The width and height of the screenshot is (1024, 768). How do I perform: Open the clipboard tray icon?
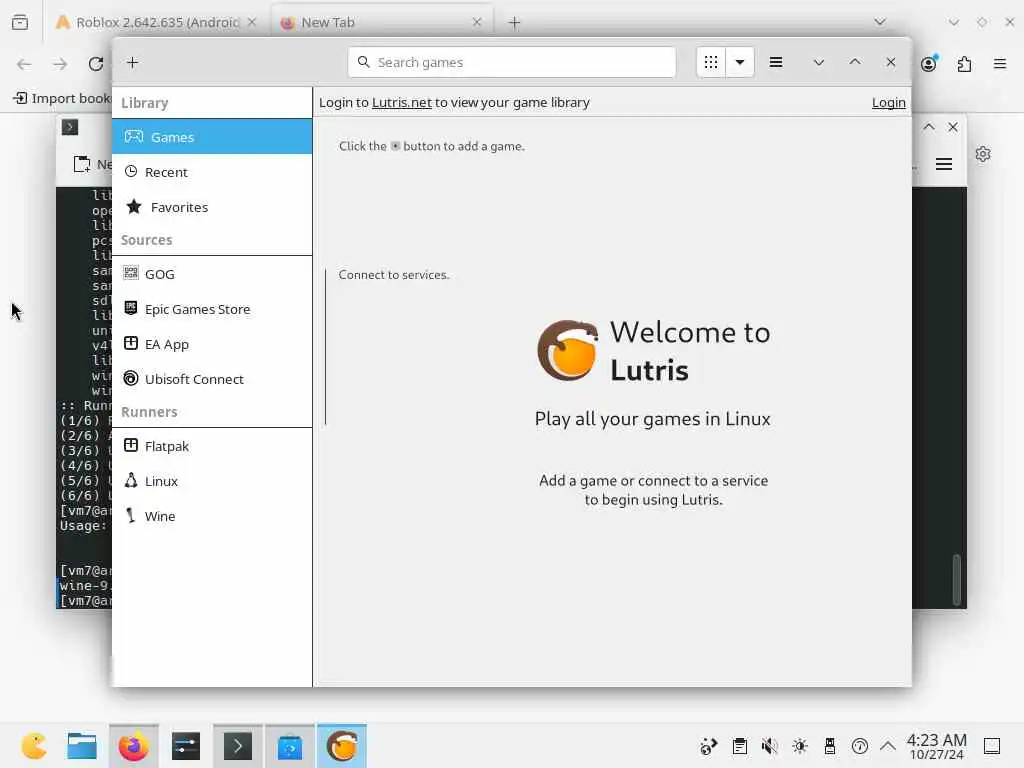coord(739,746)
